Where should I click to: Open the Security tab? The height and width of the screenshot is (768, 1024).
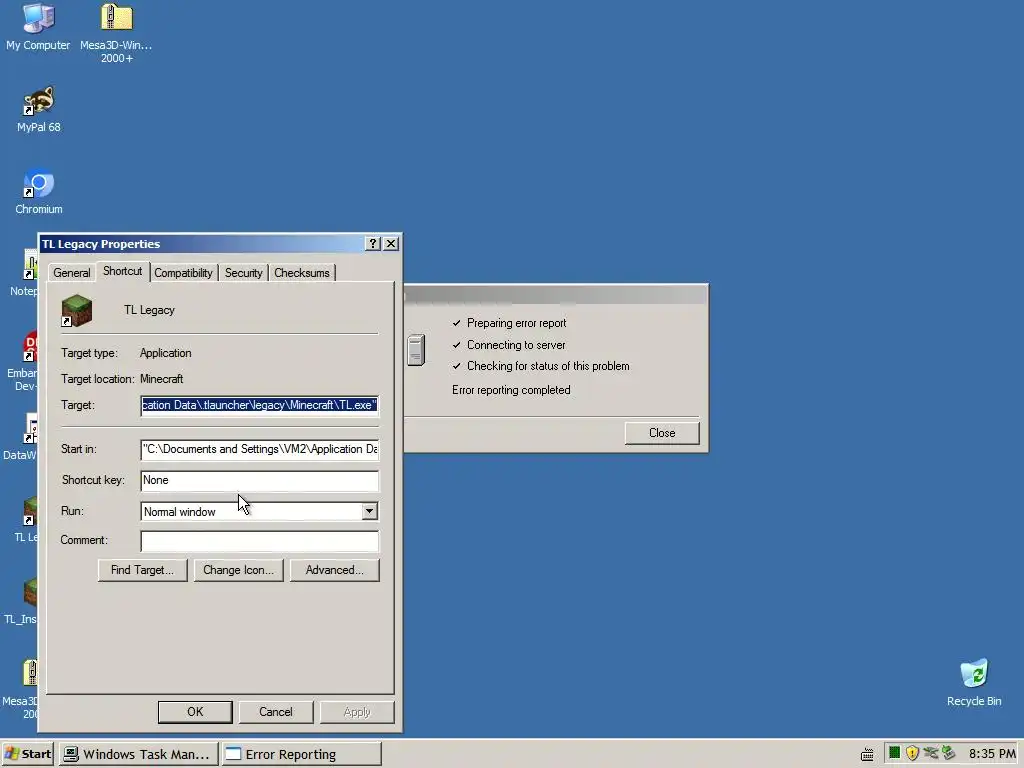(x=244, y=273)
